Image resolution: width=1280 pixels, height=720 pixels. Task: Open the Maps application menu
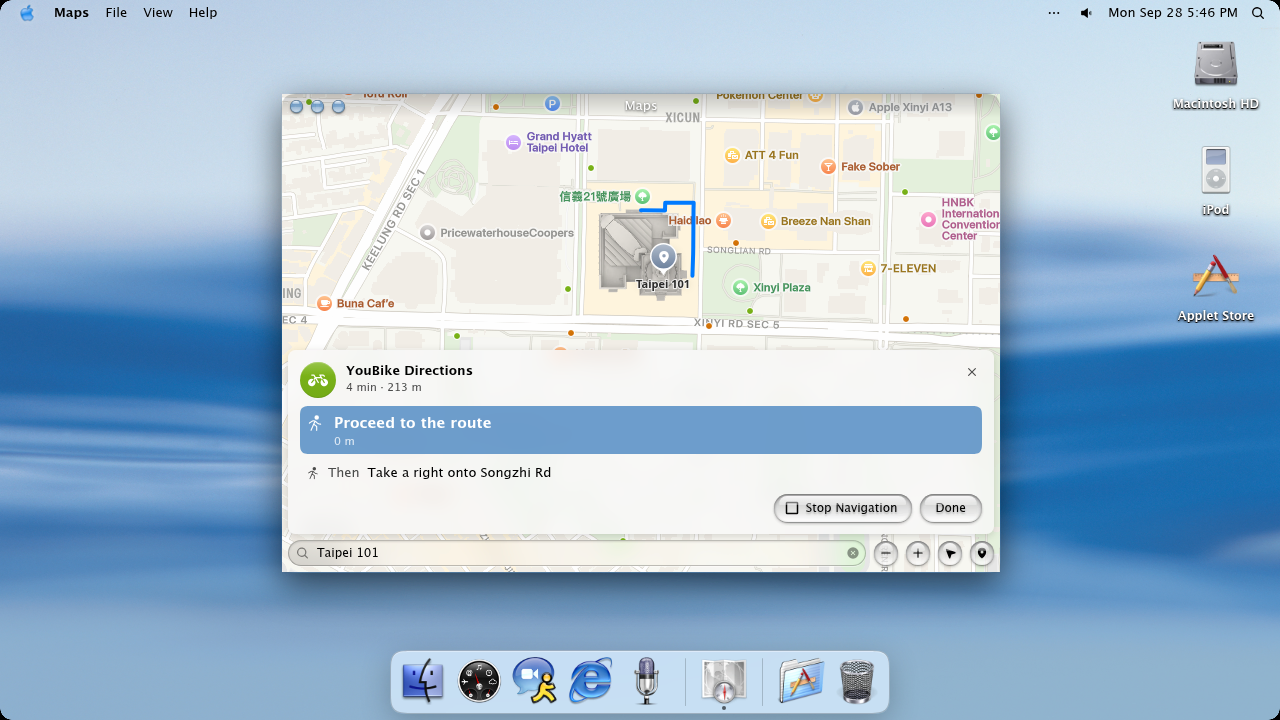(71, 13)
